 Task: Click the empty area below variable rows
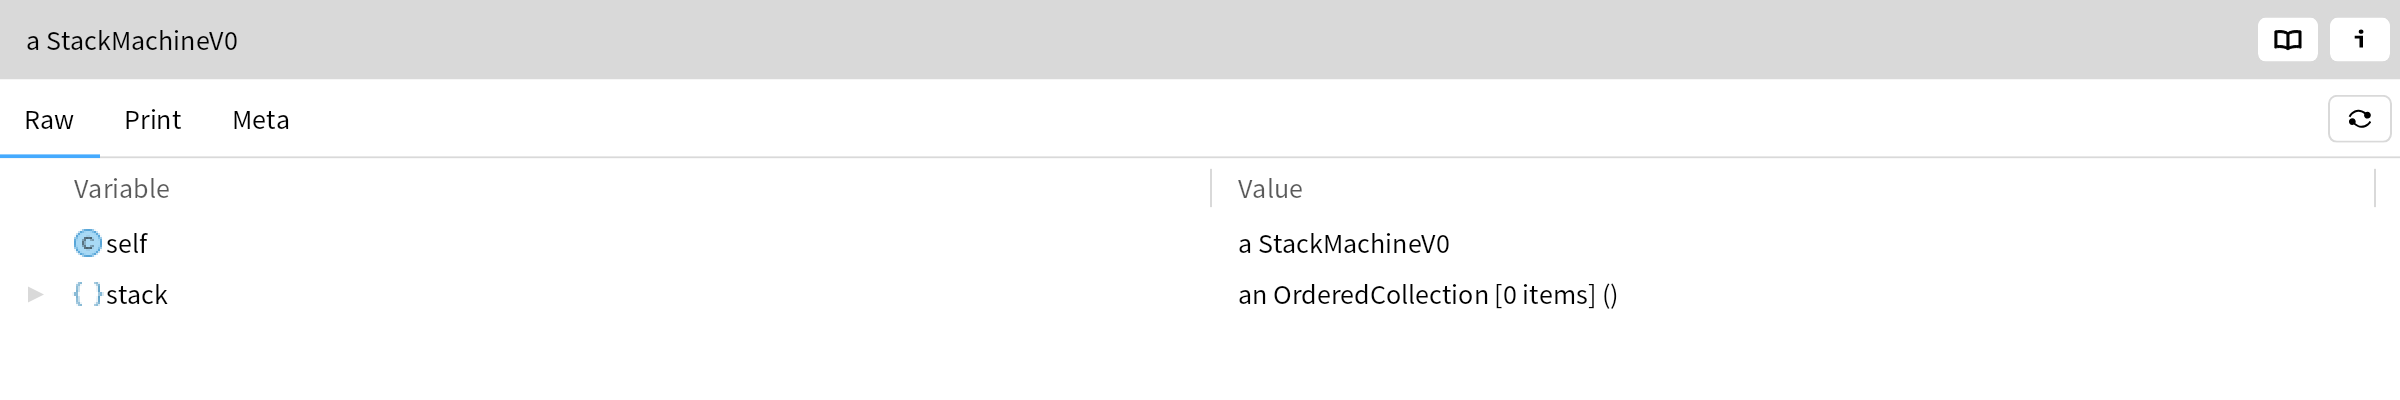tap(1200, 360)
